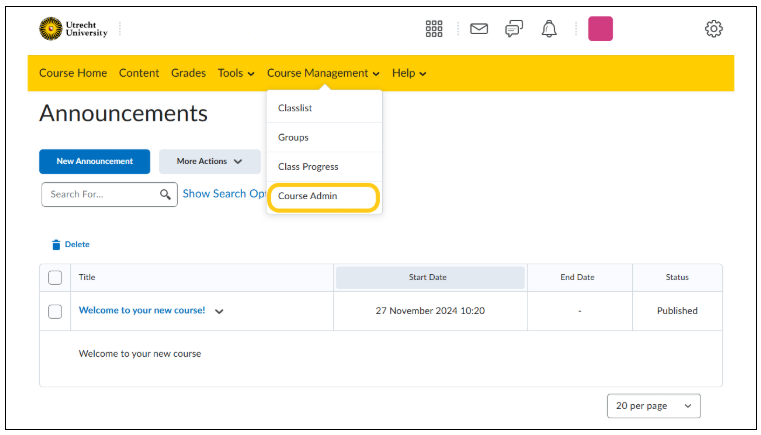The height and width of the screenshot is (435, 761).
Task: Tick the checkbox for Welcome announcement
Action: click(55, 311)
